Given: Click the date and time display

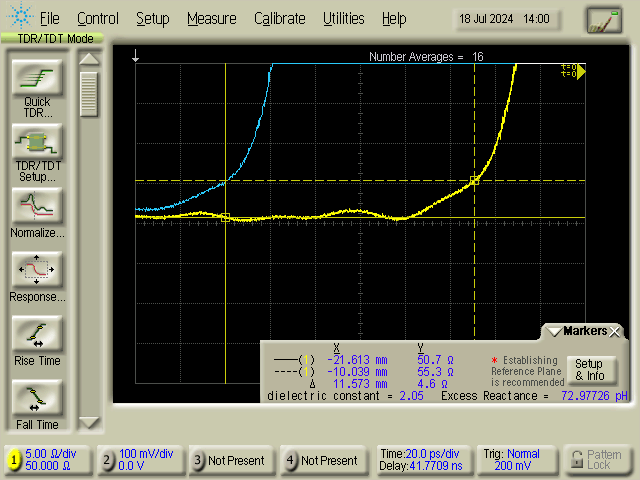Looking at the screenshot, I should [504, 19].
